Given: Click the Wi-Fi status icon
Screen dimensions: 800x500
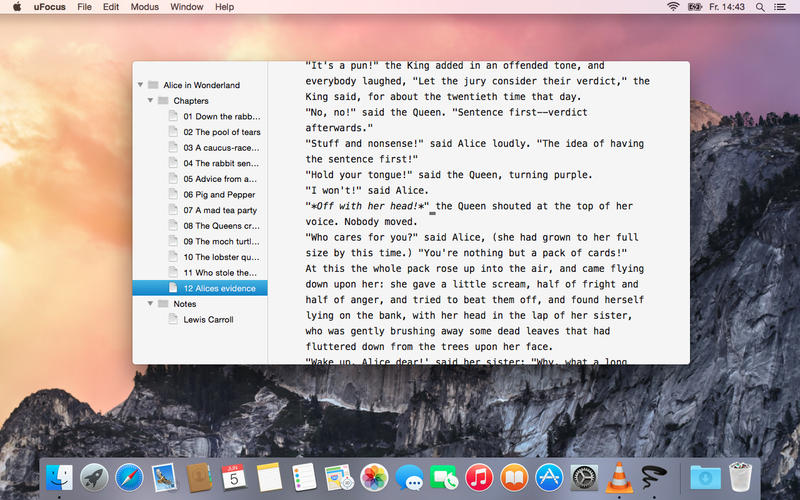Looking at the screenshot, I should click(673, 7).
